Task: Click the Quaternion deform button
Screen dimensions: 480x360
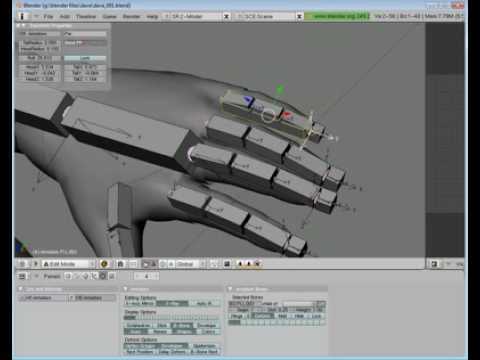Action: point(204,346)
